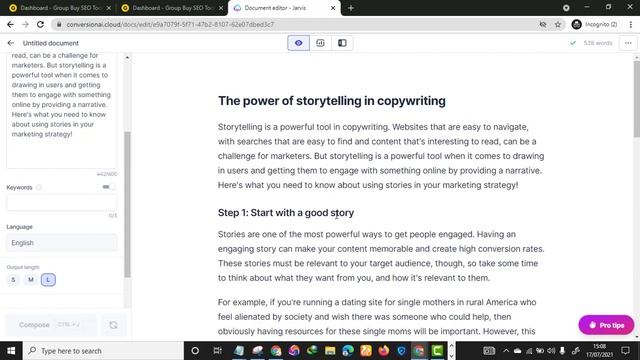Click the Windows search box
The image size is (640, 360).
point(104,351)
